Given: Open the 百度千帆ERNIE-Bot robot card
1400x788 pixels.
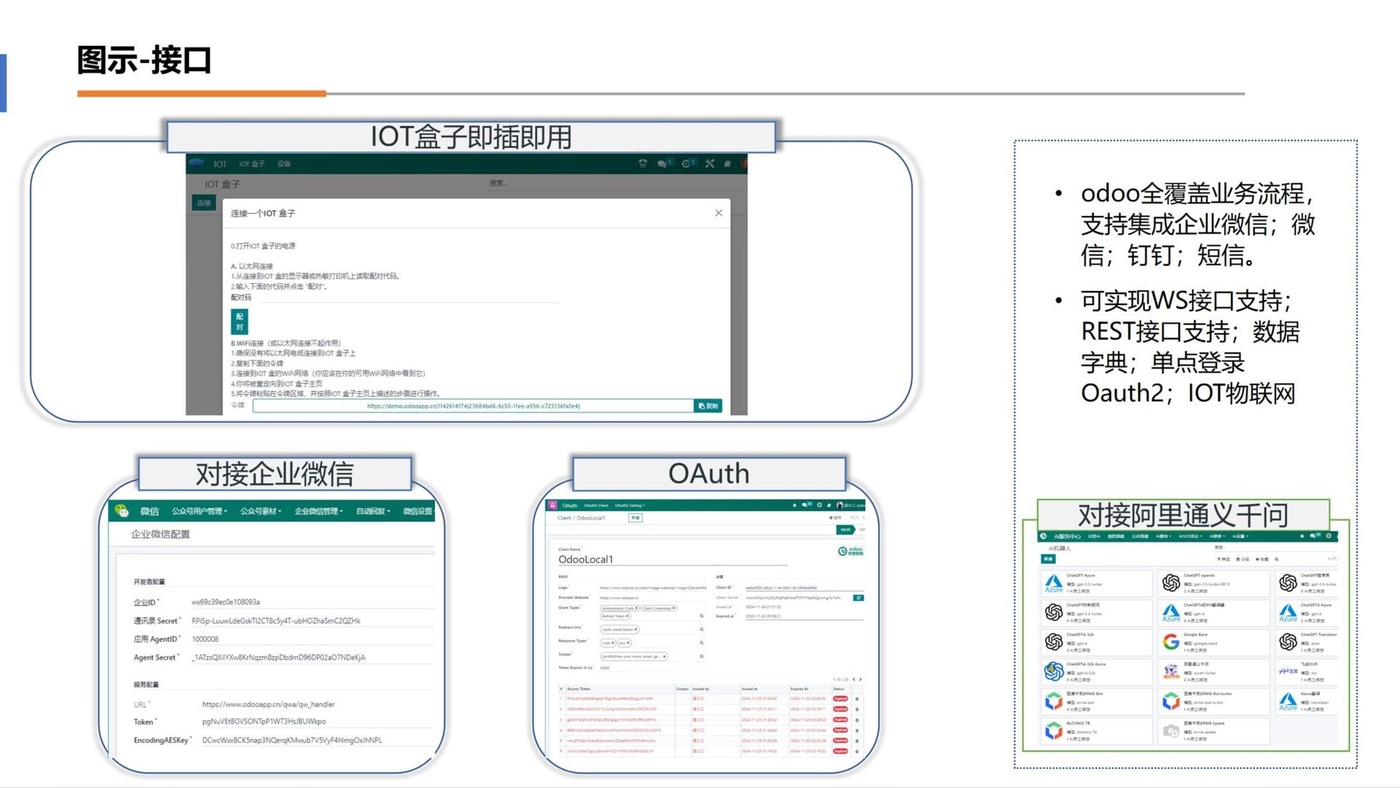Looking at the screenshot, I should click(x=1096, y=702).
